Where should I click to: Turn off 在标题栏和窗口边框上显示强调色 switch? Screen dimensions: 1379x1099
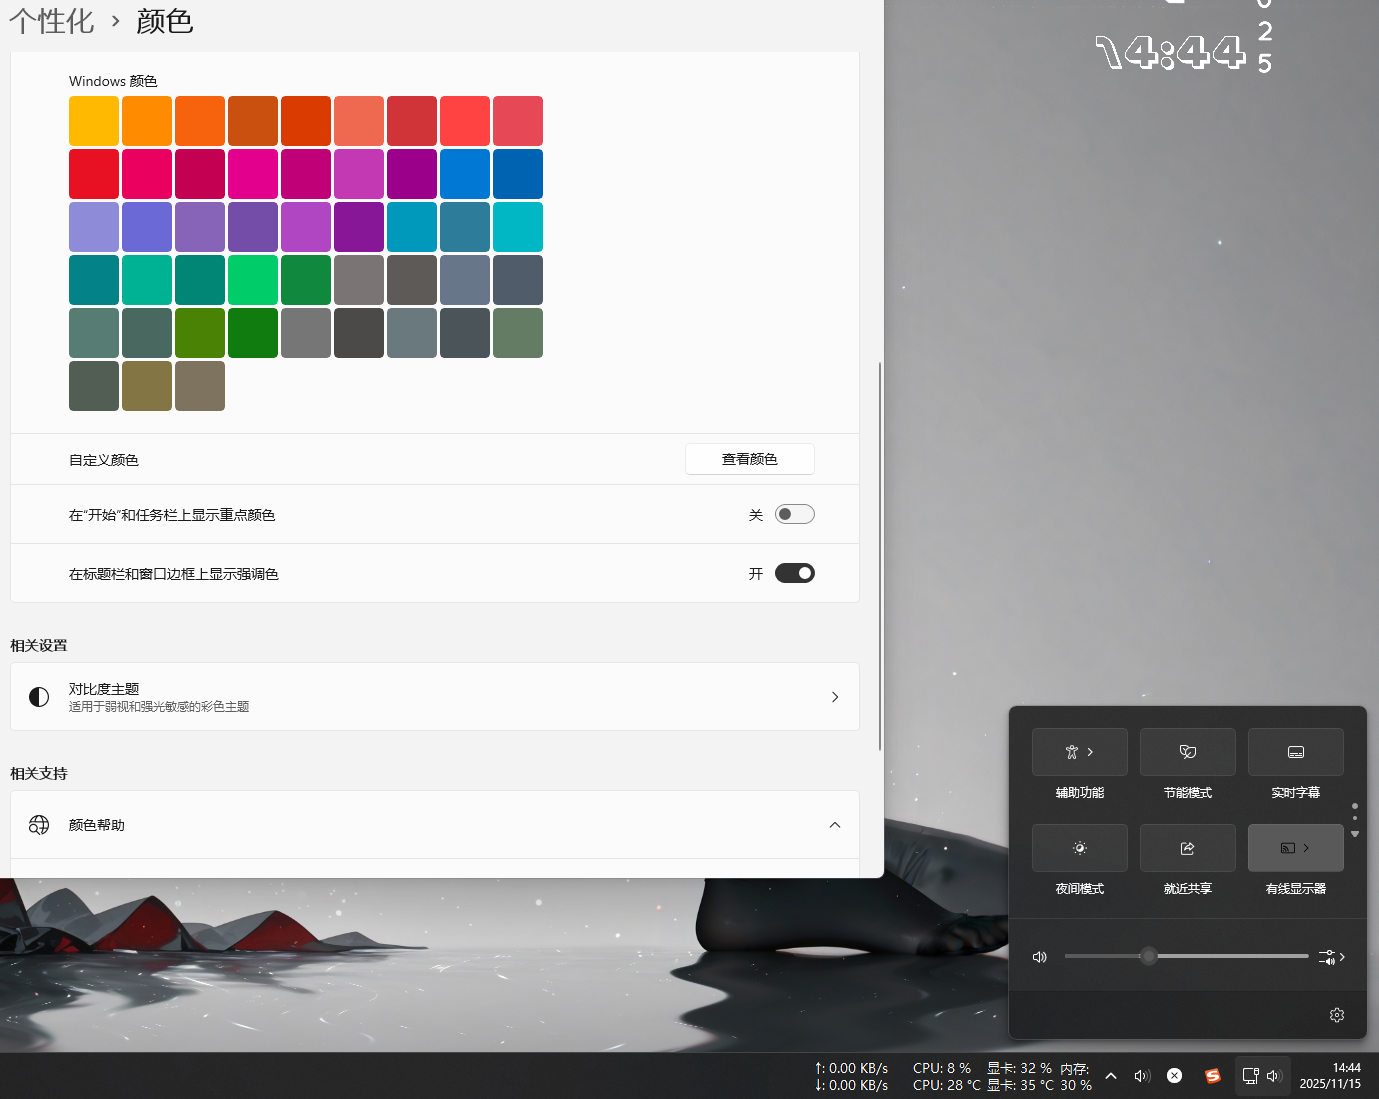[x=795, y=573]
